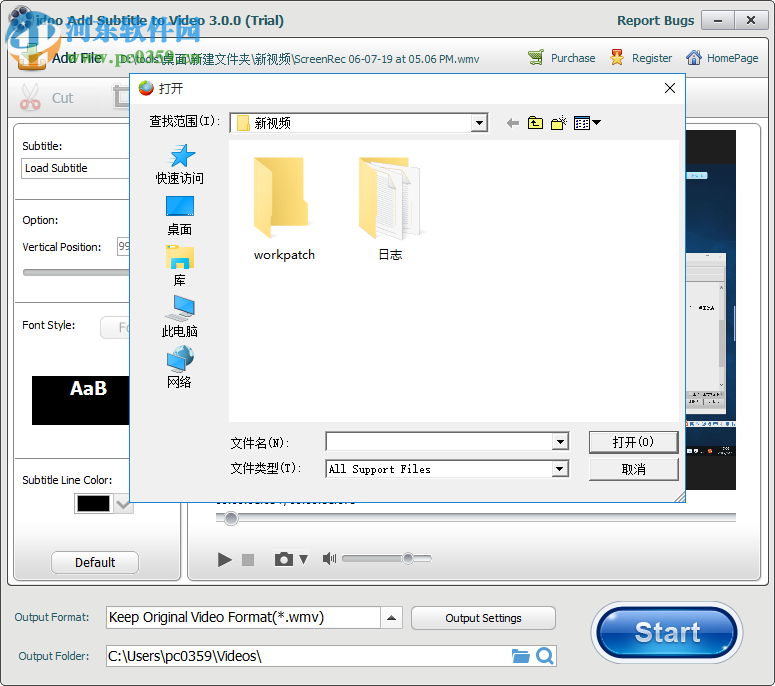Screen dimensions: 775x686
Task: Select Libraries (库) in sidebar
Action: [x=179, y=266]
